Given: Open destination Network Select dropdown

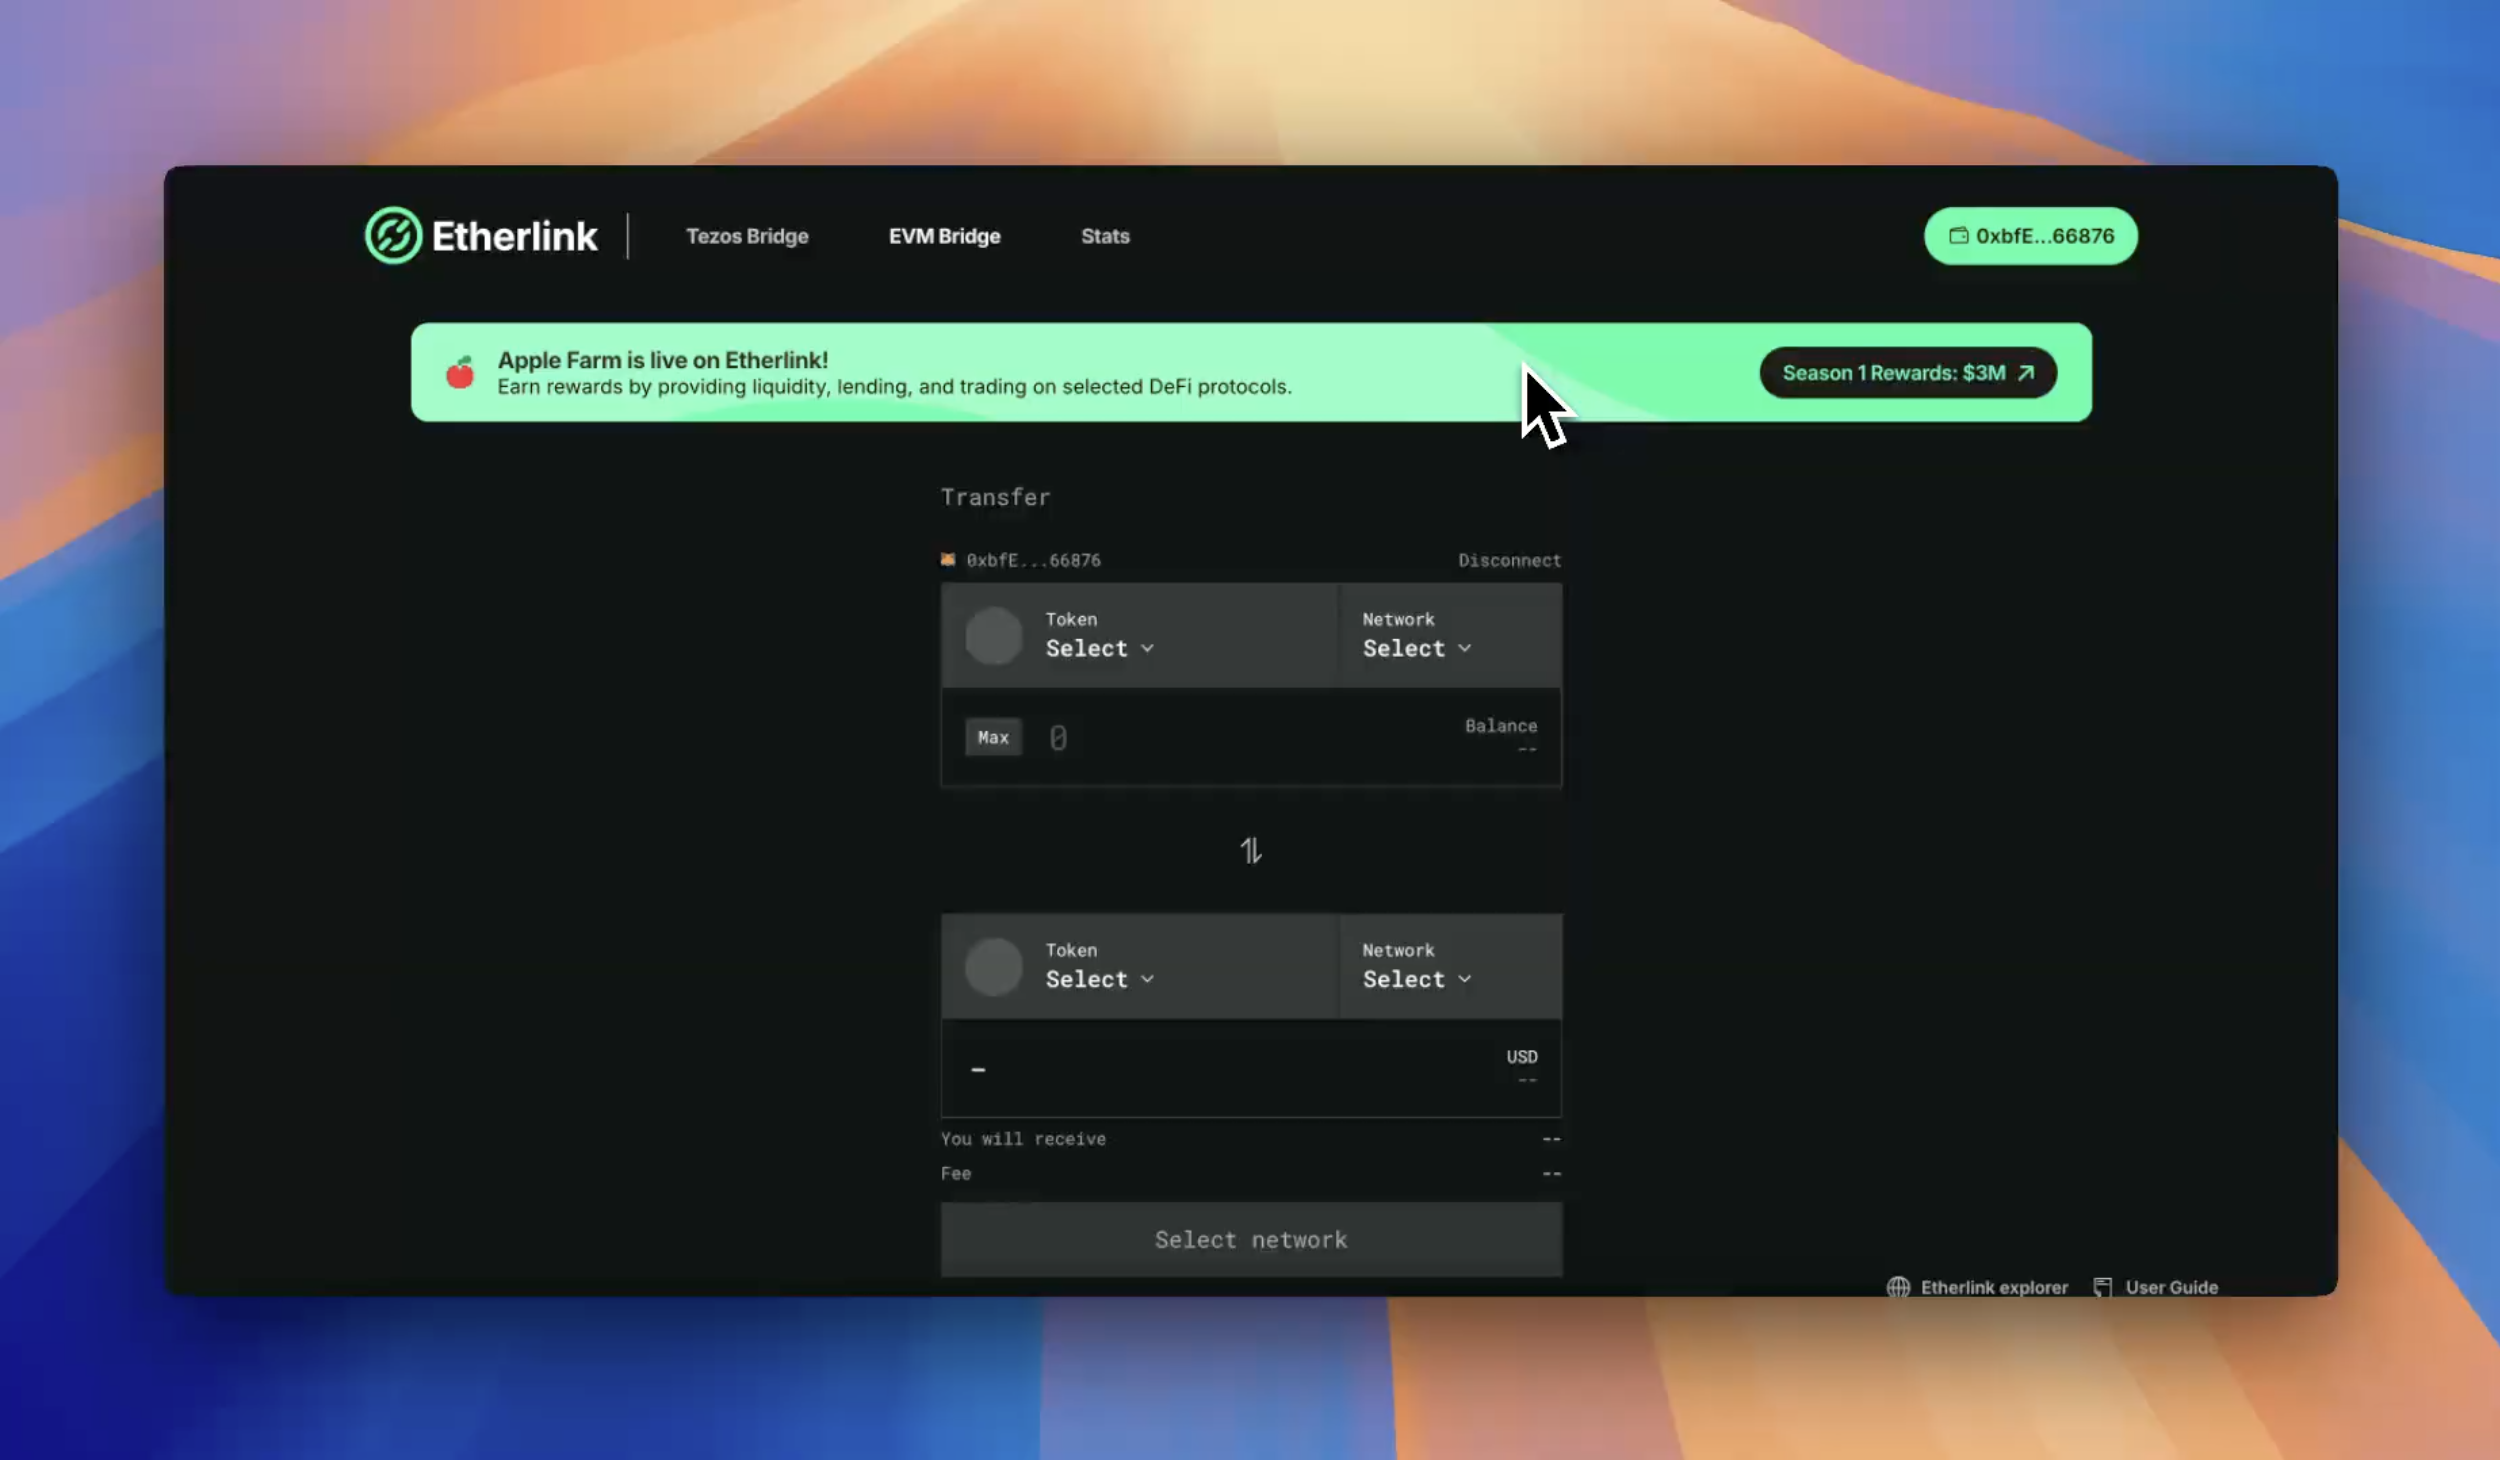Looking at the screenshot, I should point(1416,979).
